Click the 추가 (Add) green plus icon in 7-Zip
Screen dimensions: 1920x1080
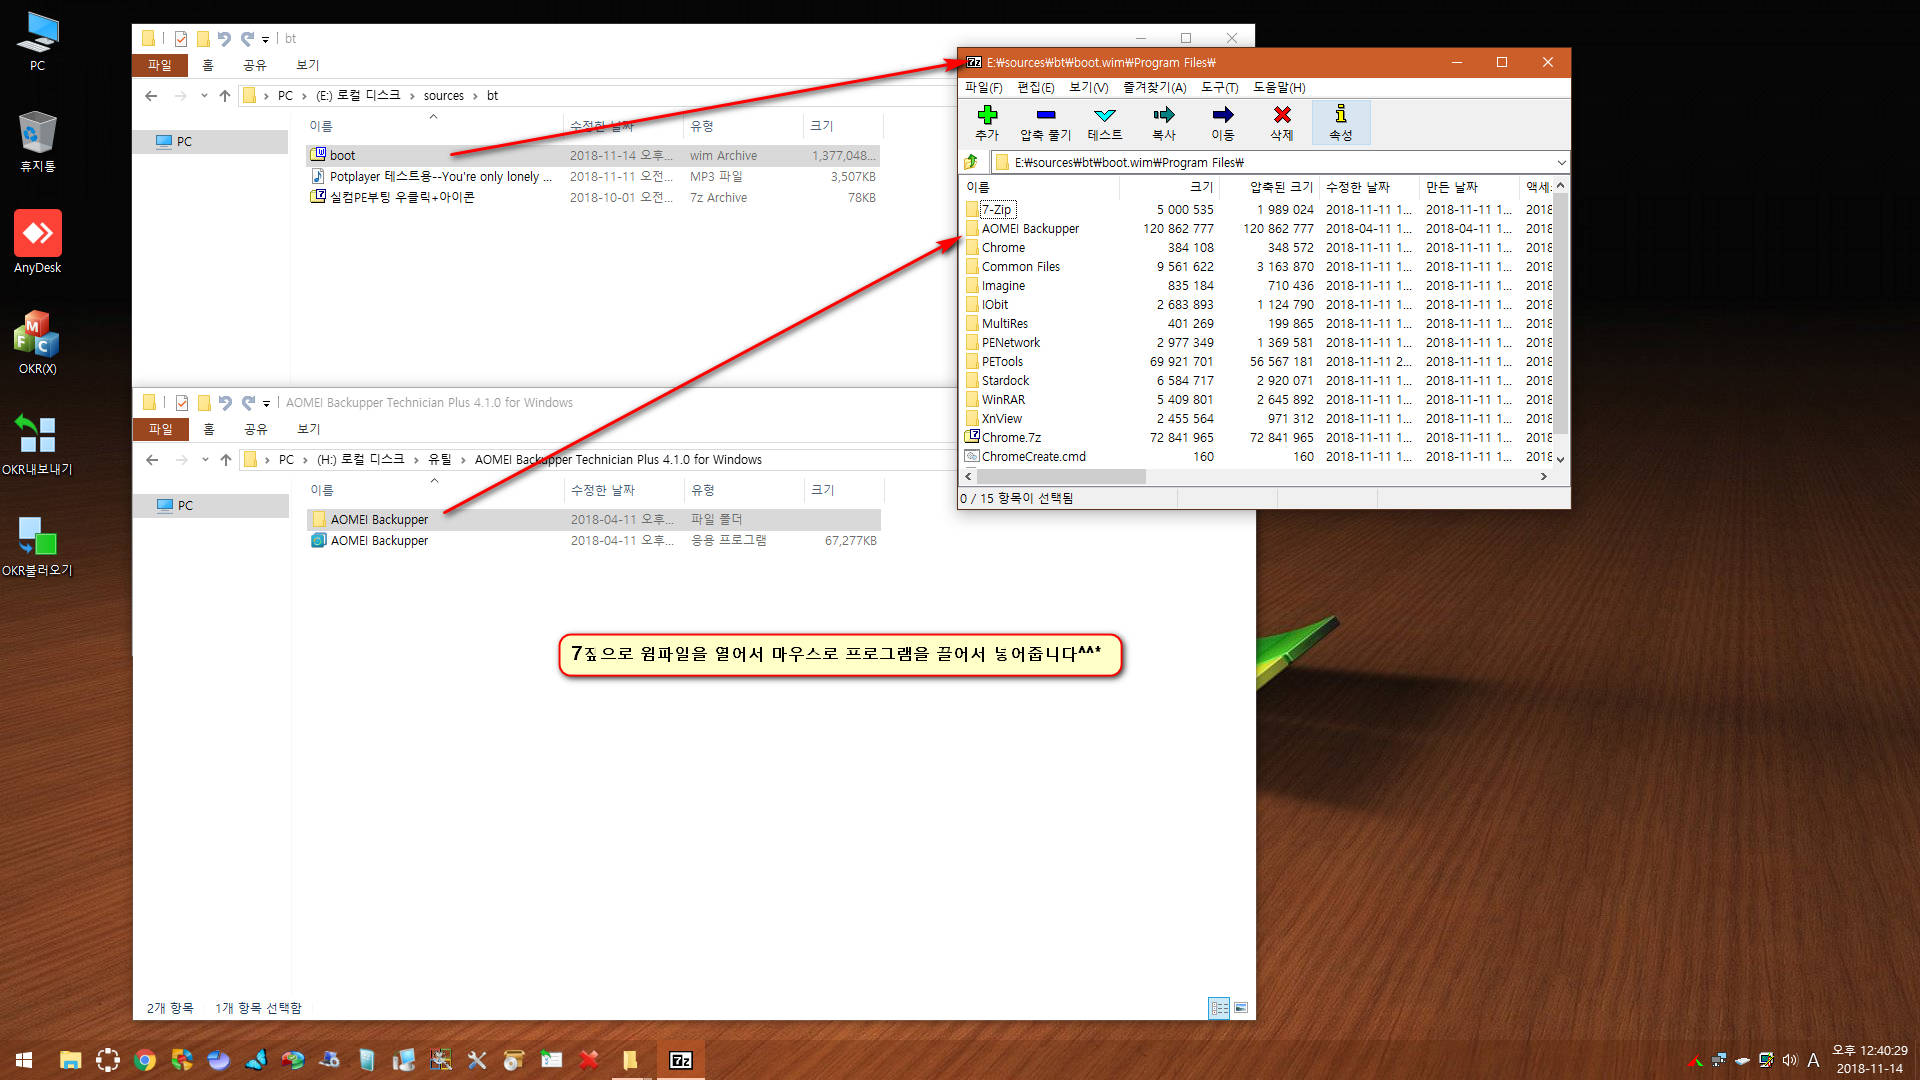click(x=987, y=114)
